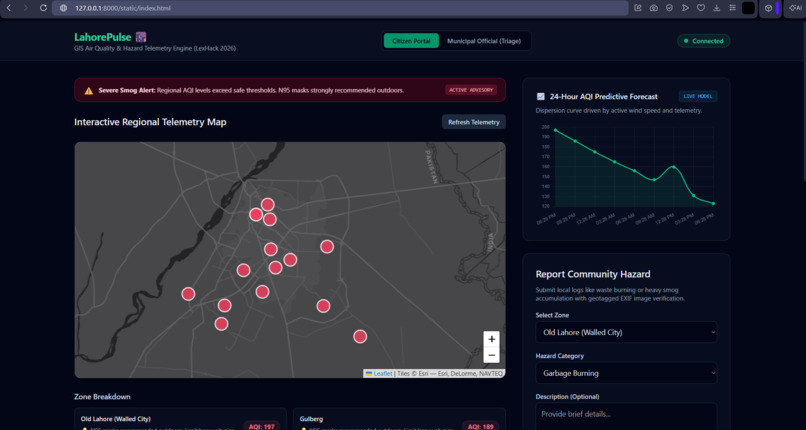Click the forecast chart's last point near 122
The width and height of the screenshot is (806, 430).
[x=713, y=203]
